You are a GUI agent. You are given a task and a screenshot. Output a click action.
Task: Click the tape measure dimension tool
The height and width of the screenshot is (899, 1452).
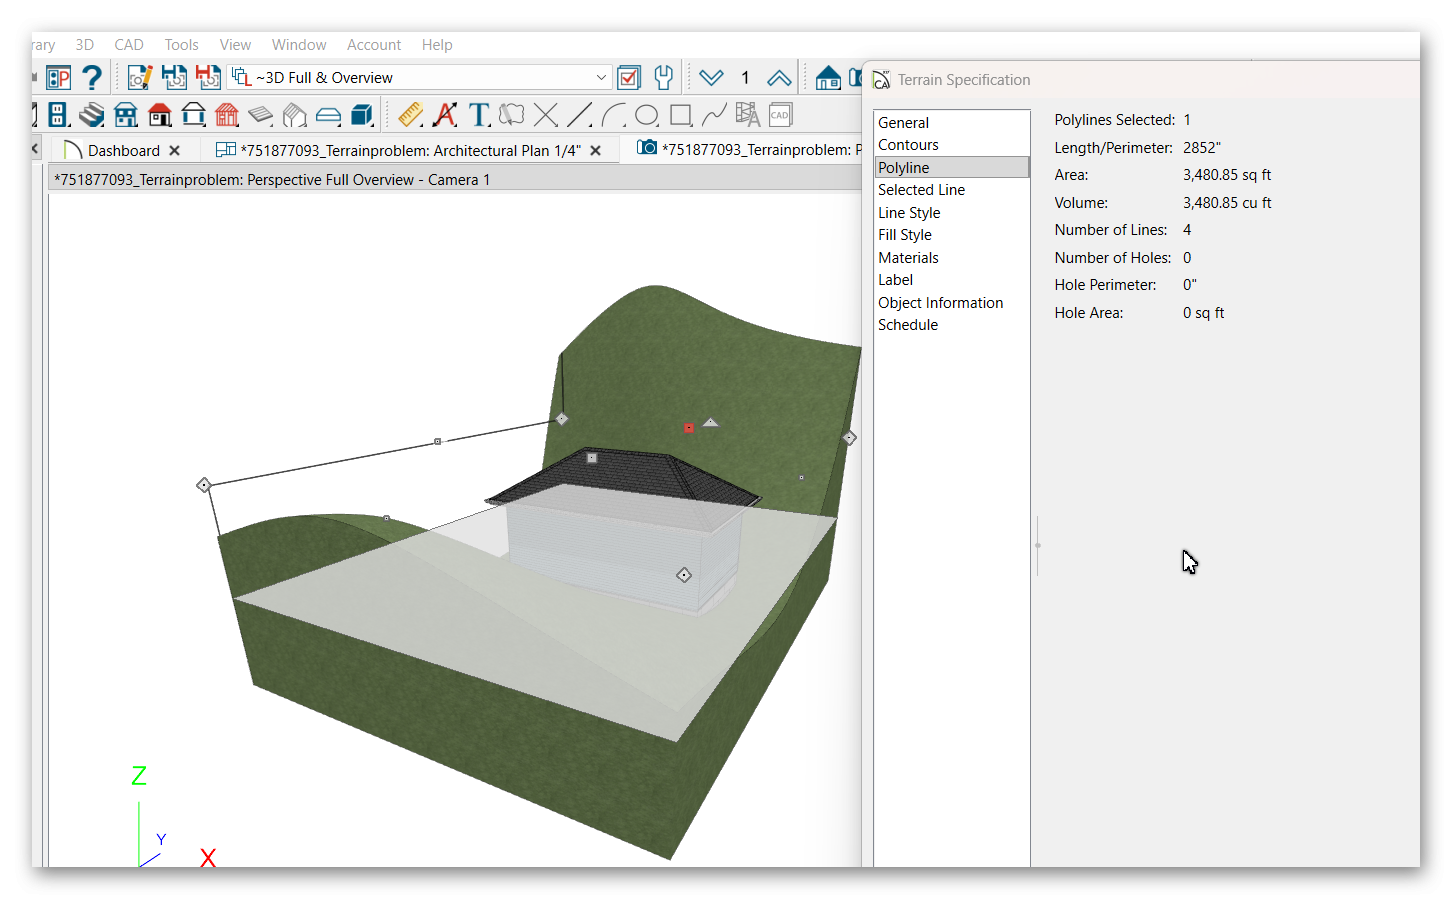tap(410, 115)
